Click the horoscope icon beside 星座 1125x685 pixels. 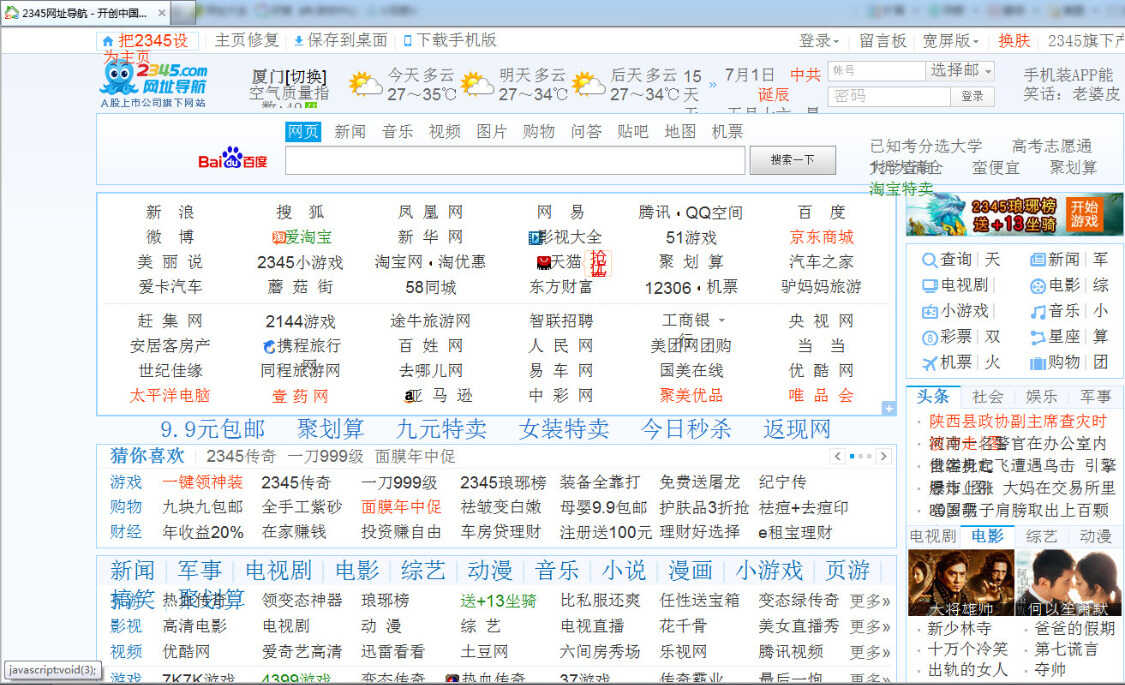tap(1037, 338)
